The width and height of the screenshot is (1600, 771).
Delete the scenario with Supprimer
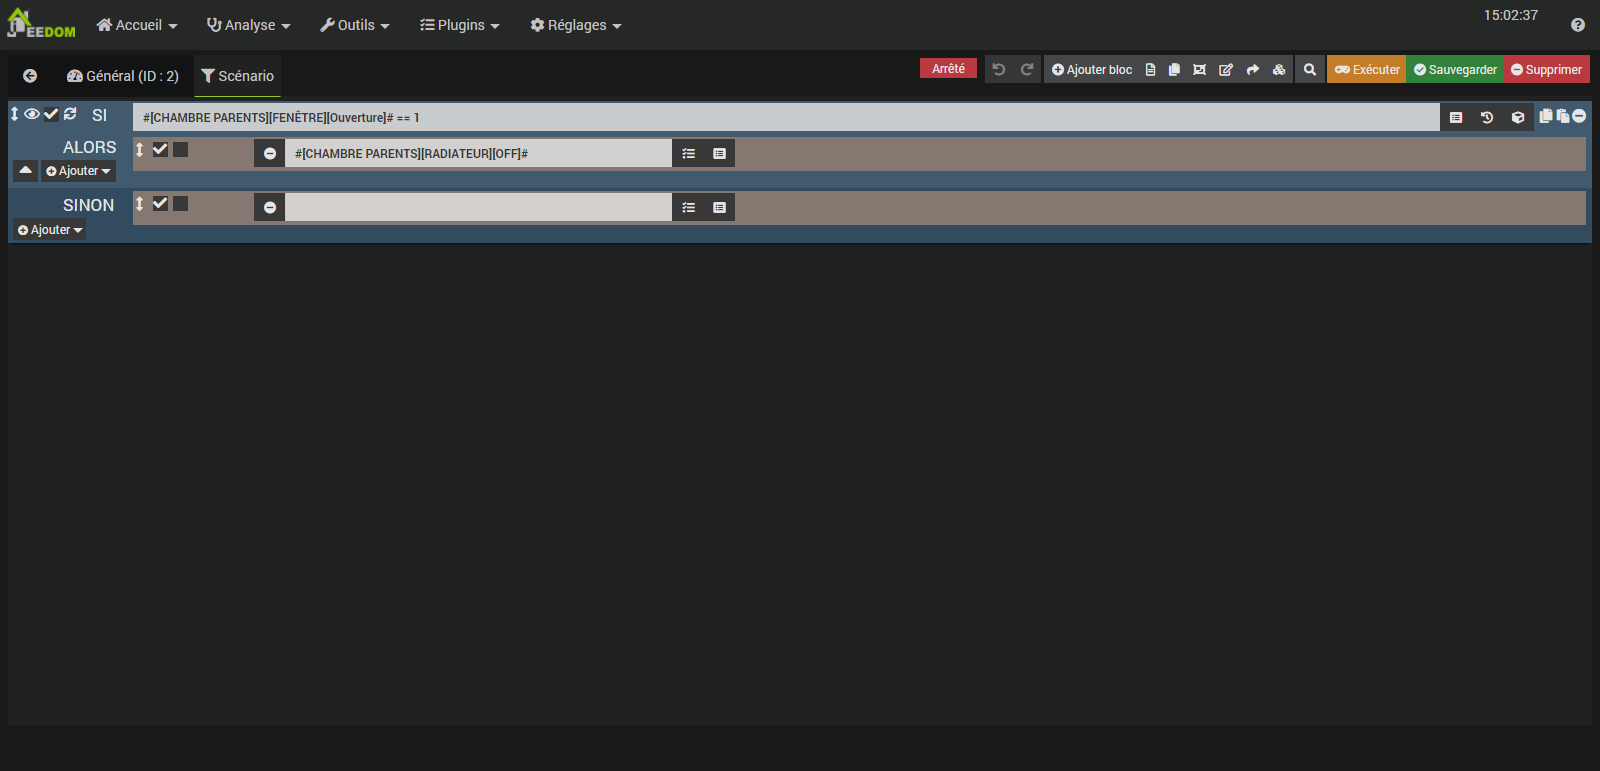[x=1546, y=69]
